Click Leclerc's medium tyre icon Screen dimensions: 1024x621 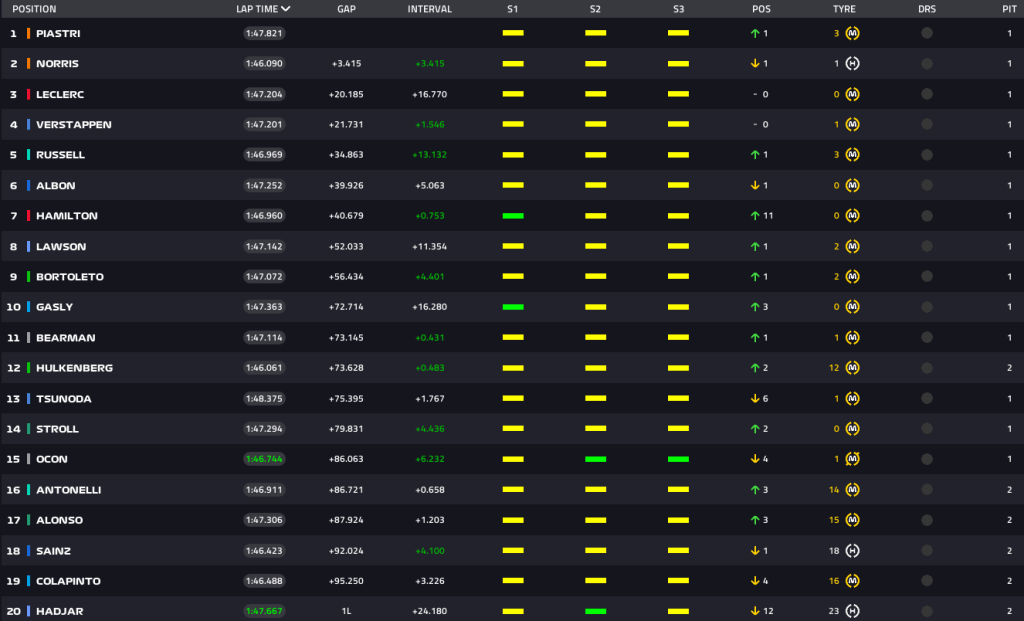[x=852, y=94]
